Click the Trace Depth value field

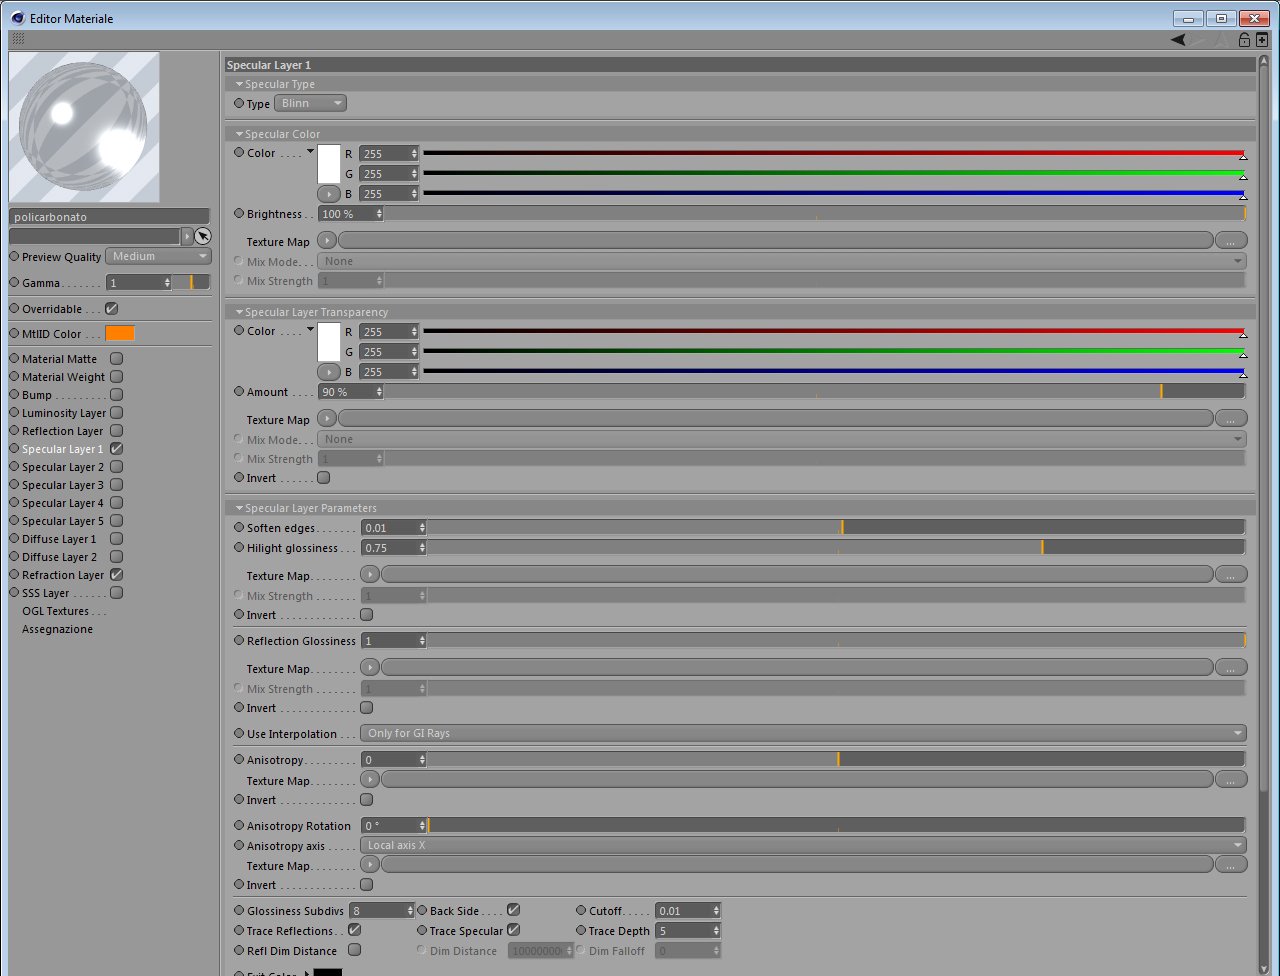684,930
